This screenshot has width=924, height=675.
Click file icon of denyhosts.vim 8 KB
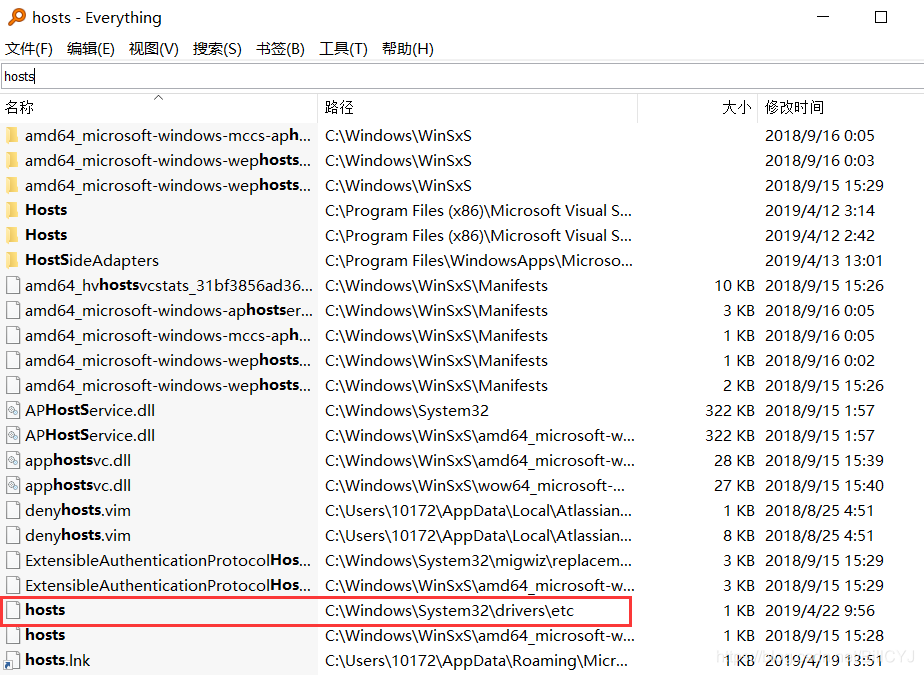click(x=12, y=535)
